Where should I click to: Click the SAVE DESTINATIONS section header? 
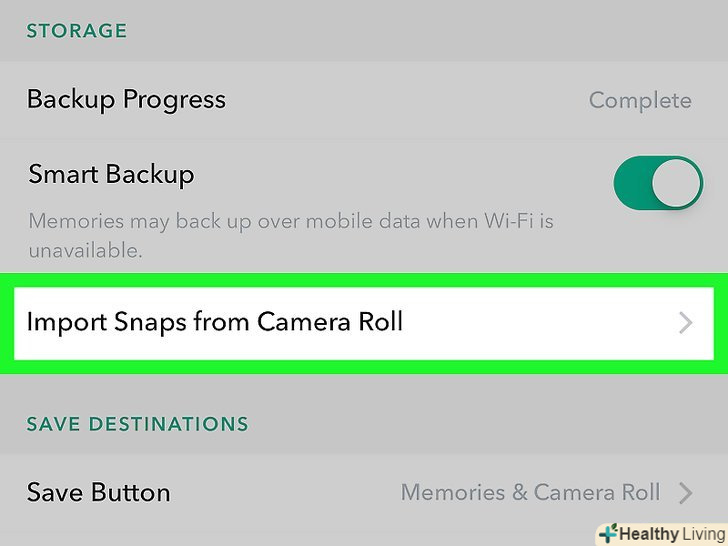[137, 424]
